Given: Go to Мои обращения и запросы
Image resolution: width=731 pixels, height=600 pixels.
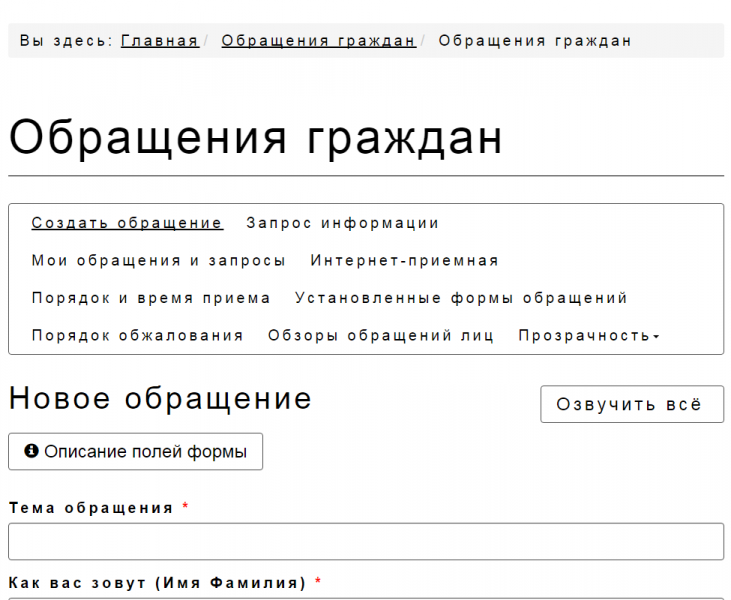Looking at the screenshot, I should pos(158,260).
